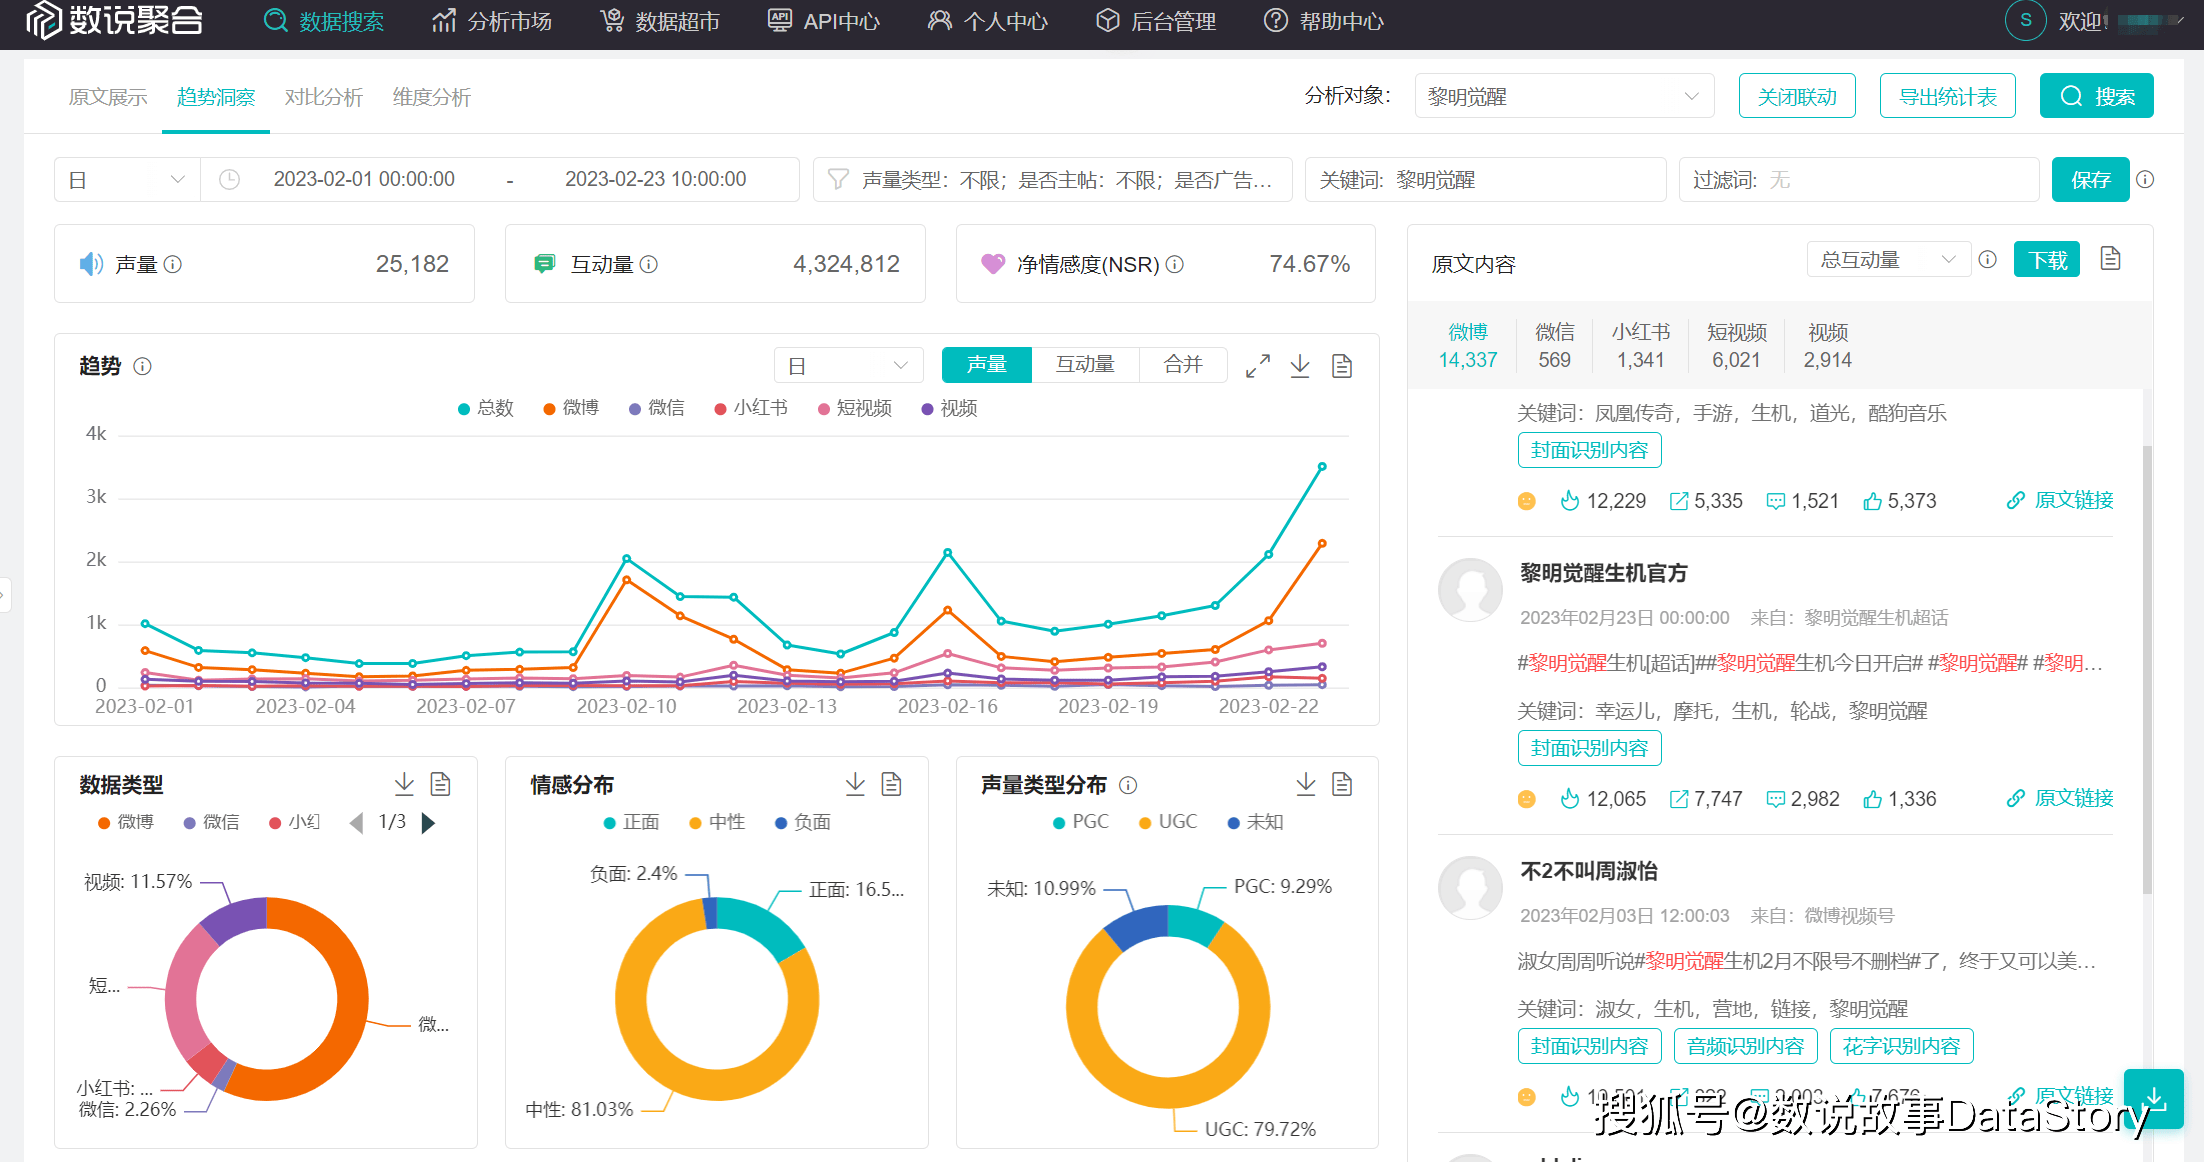Open 原文链接 of 黎明觉醒生机官方 post

[x=2060, y=798]
